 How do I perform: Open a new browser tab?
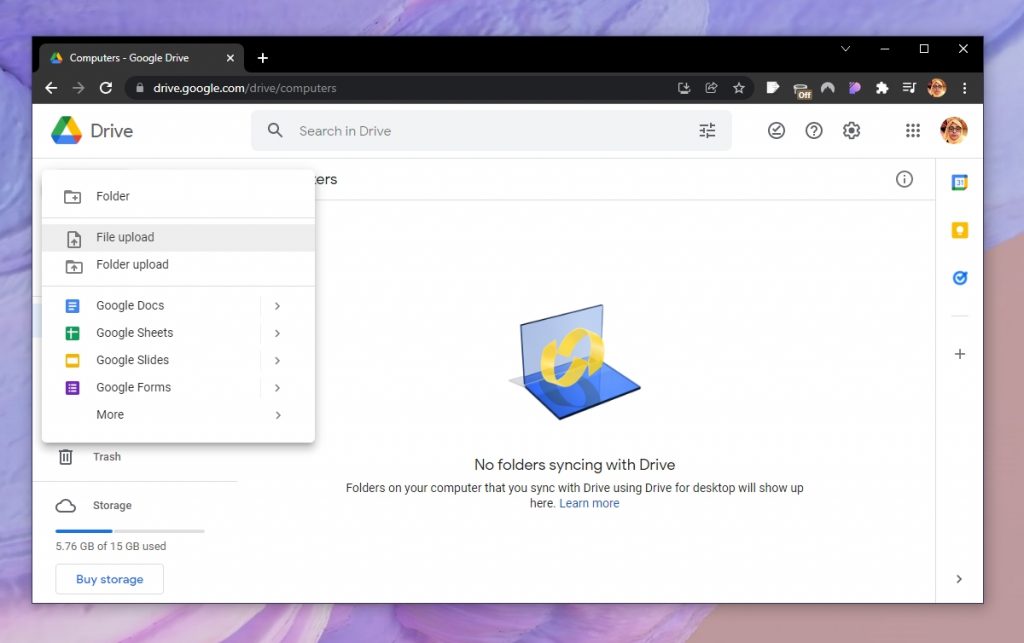263,58
